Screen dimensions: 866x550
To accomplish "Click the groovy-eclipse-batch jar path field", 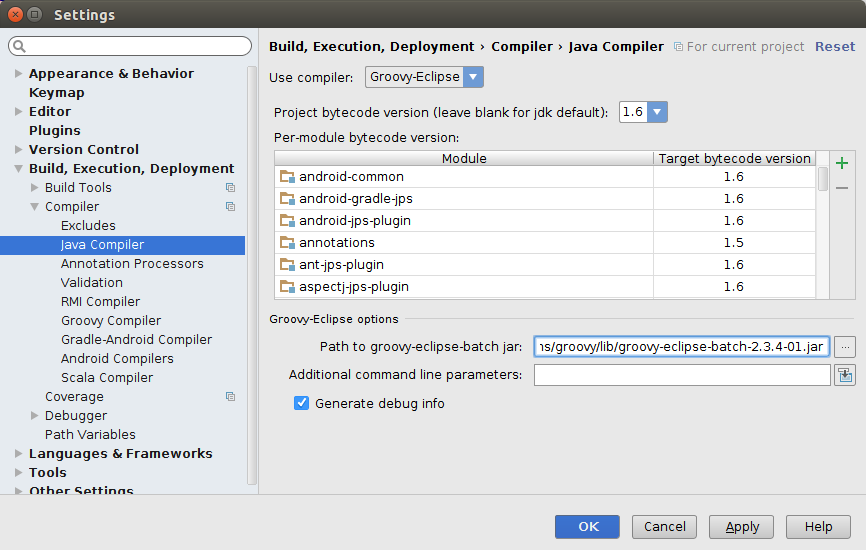I will point(682,347).
